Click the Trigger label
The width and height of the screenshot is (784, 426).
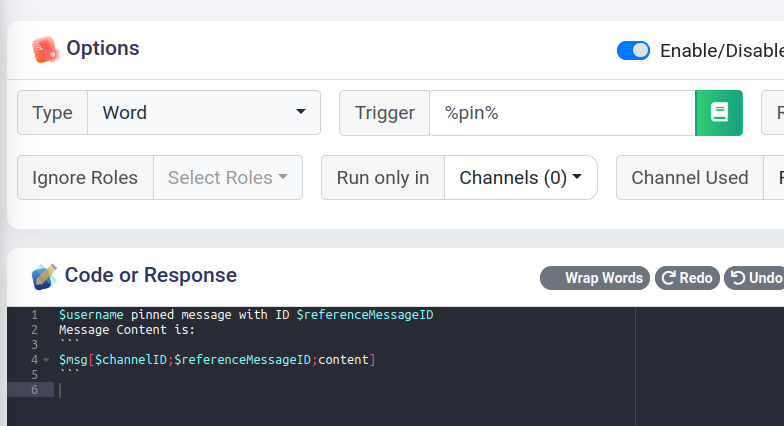tap(384, 113)
